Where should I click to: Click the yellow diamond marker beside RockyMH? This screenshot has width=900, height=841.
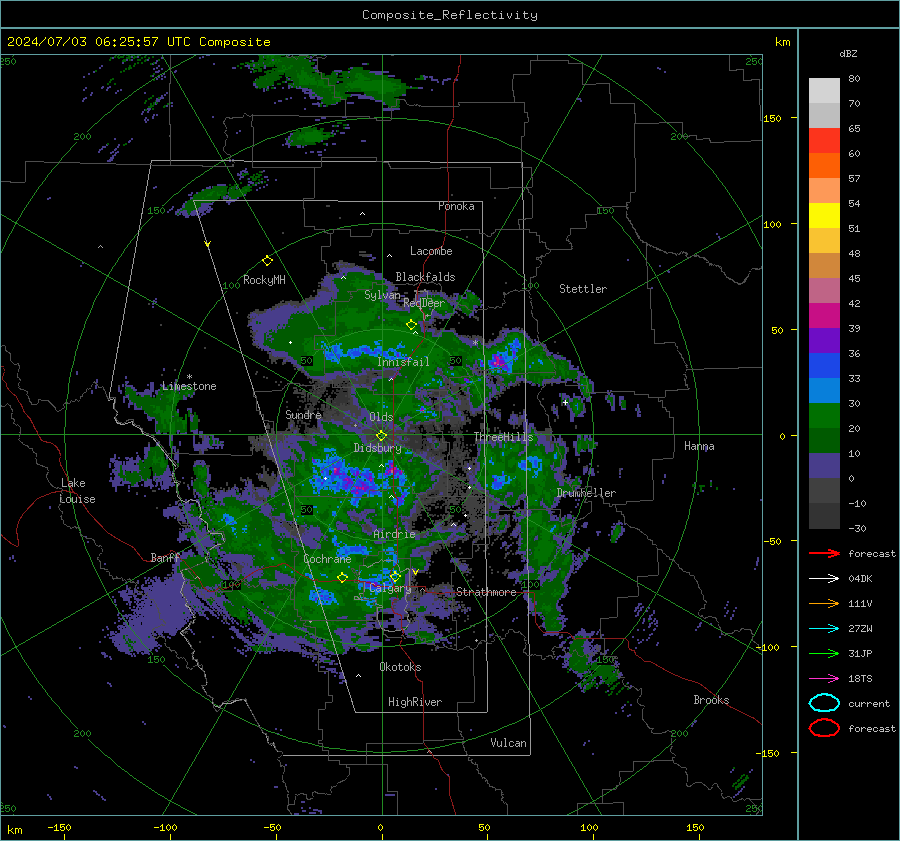click(267, 261)
